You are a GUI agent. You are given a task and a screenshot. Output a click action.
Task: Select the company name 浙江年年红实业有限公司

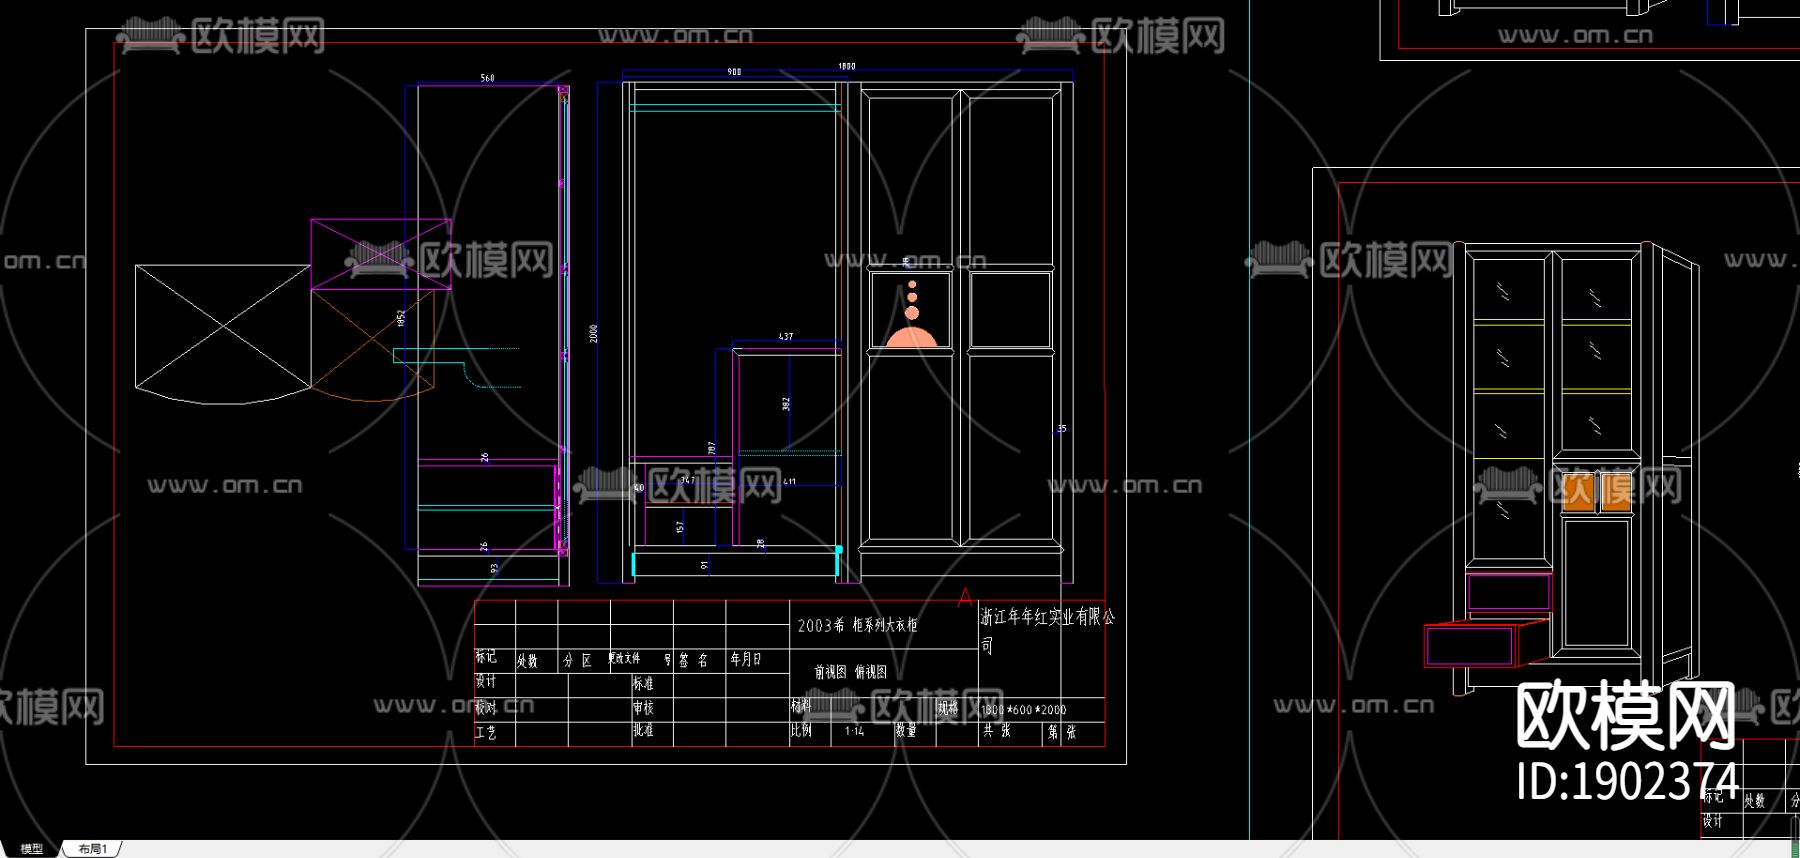(1047, 631)
